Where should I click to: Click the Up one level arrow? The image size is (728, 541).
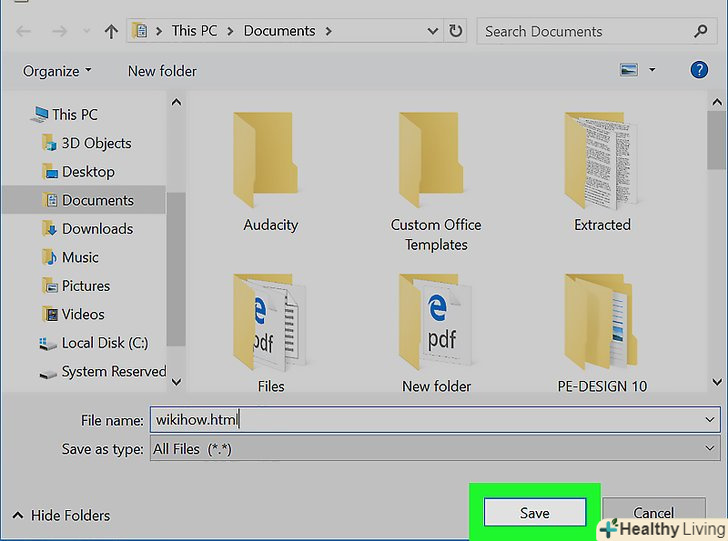[111, 31]
